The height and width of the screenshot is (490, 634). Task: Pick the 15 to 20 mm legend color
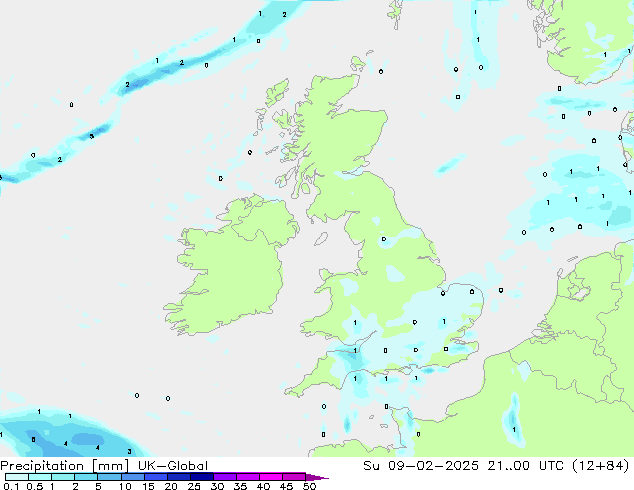[155, 477]
